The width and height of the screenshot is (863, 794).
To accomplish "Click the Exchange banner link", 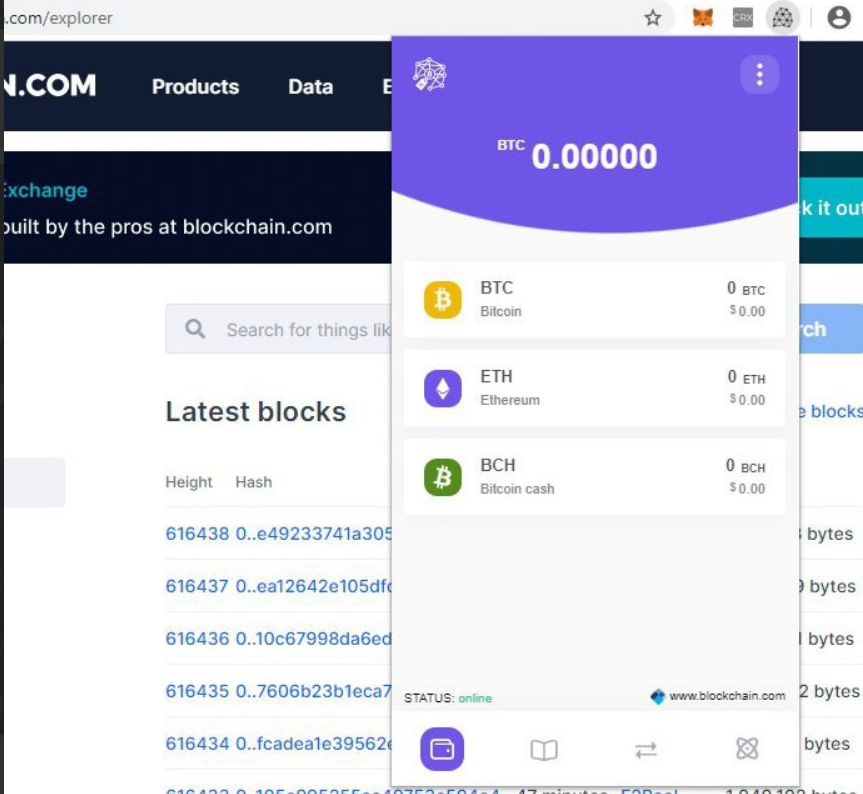I will point(45,190).
